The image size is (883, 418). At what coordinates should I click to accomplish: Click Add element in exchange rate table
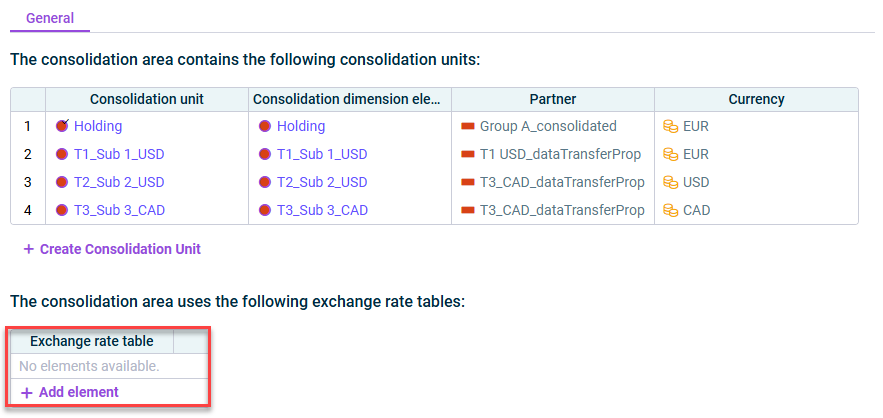(70, 393)
